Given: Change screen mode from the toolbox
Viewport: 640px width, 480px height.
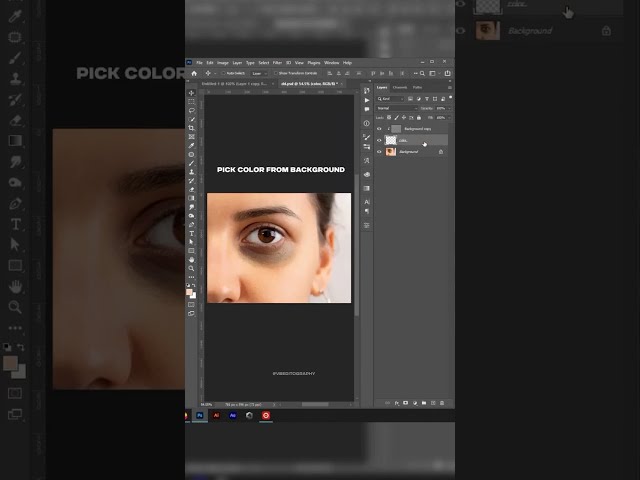Looking at the screenshot, I should coord(191,313).
